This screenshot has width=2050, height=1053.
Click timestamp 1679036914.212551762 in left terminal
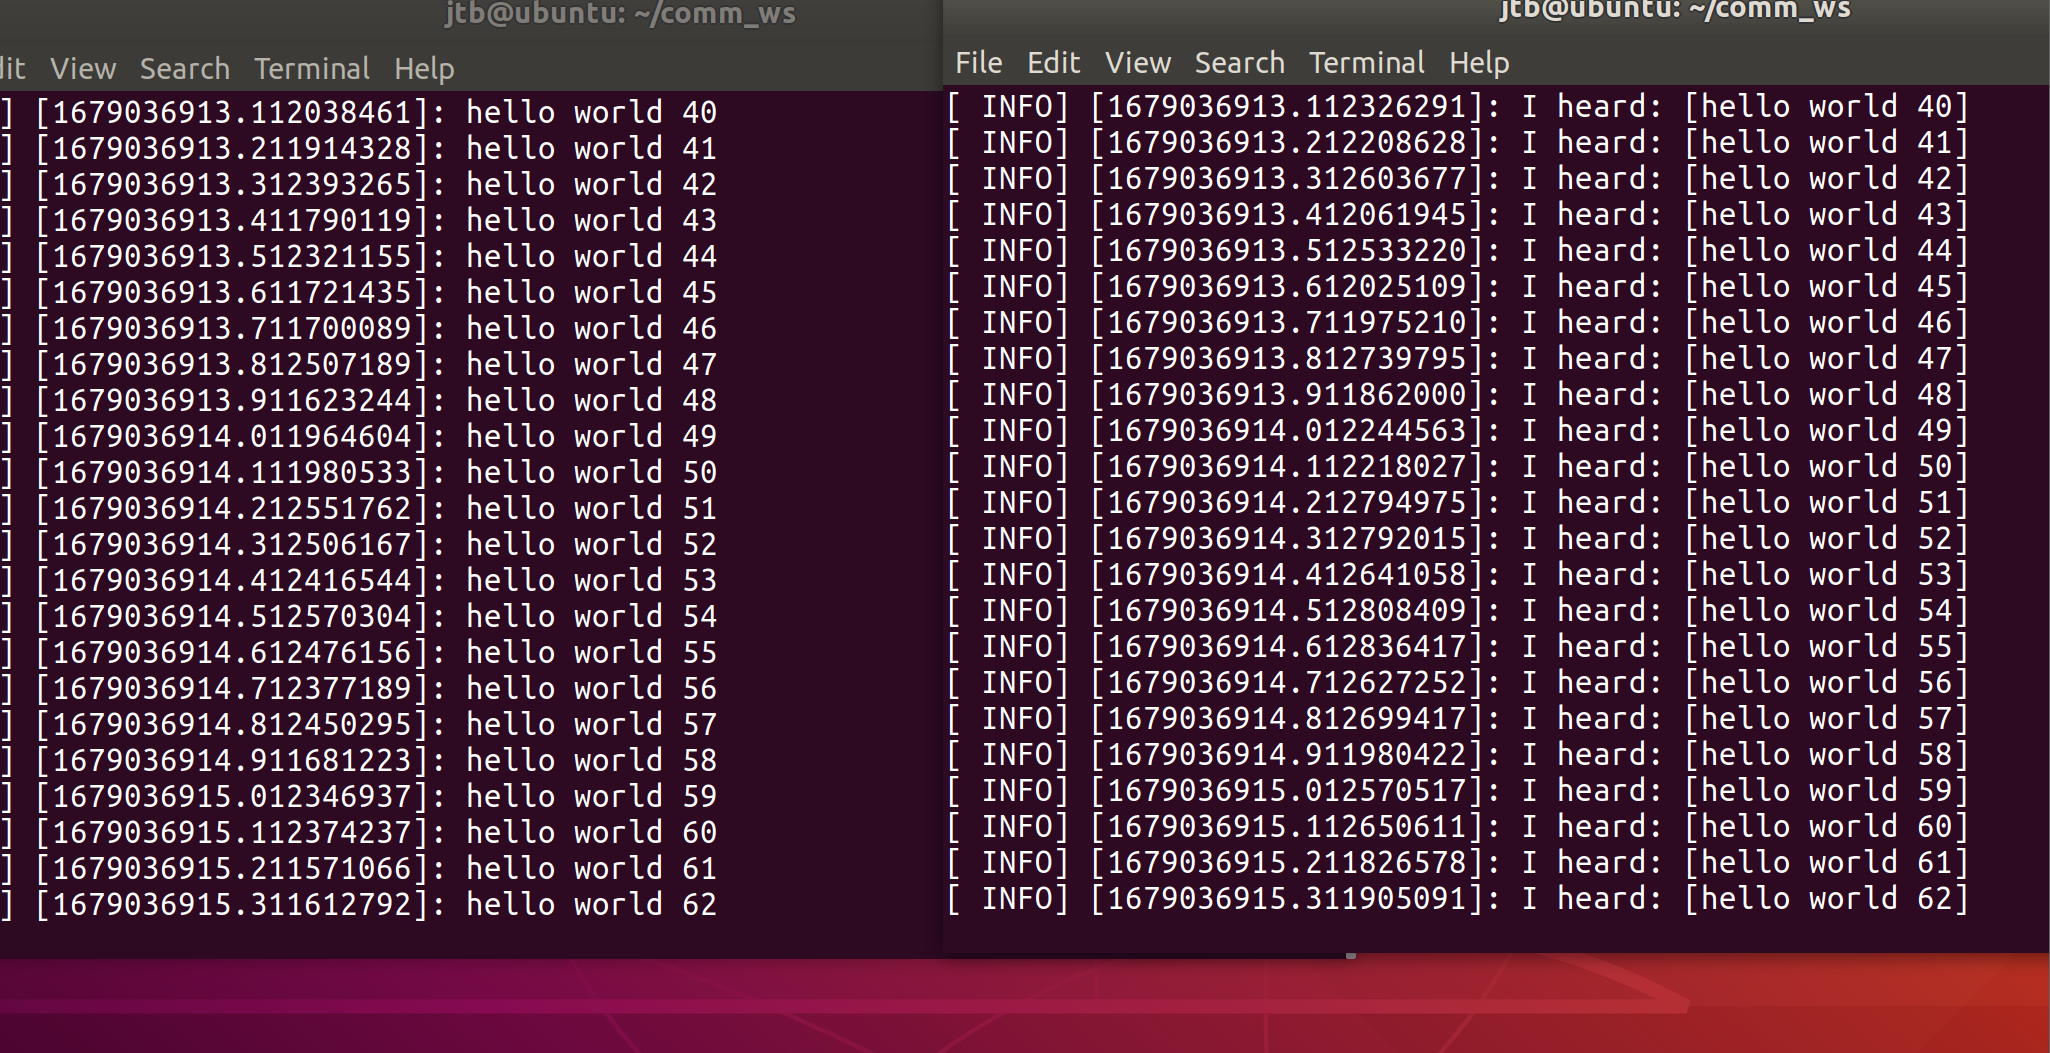(232, 508)
